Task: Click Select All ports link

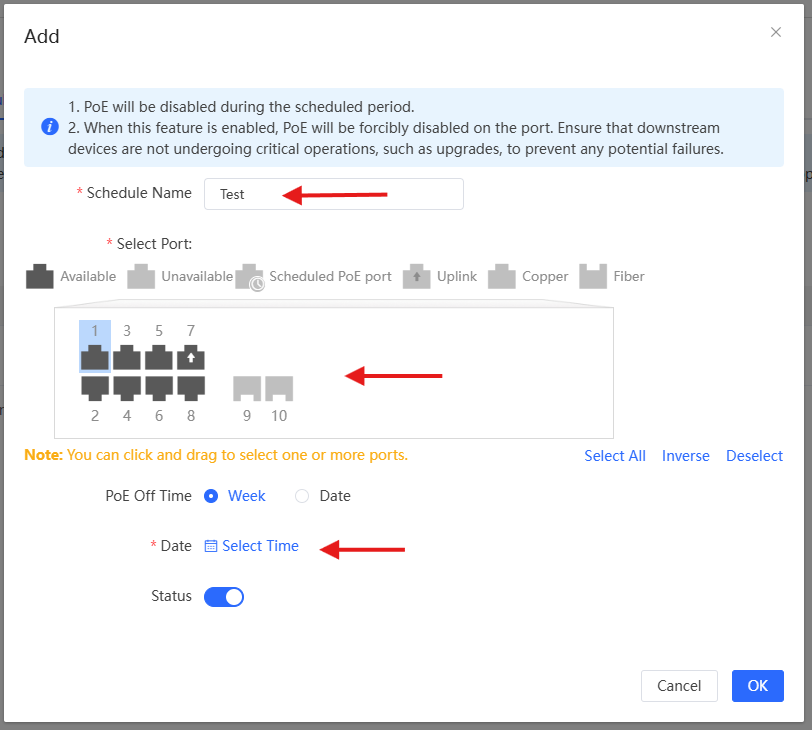Action: point(615,456)
